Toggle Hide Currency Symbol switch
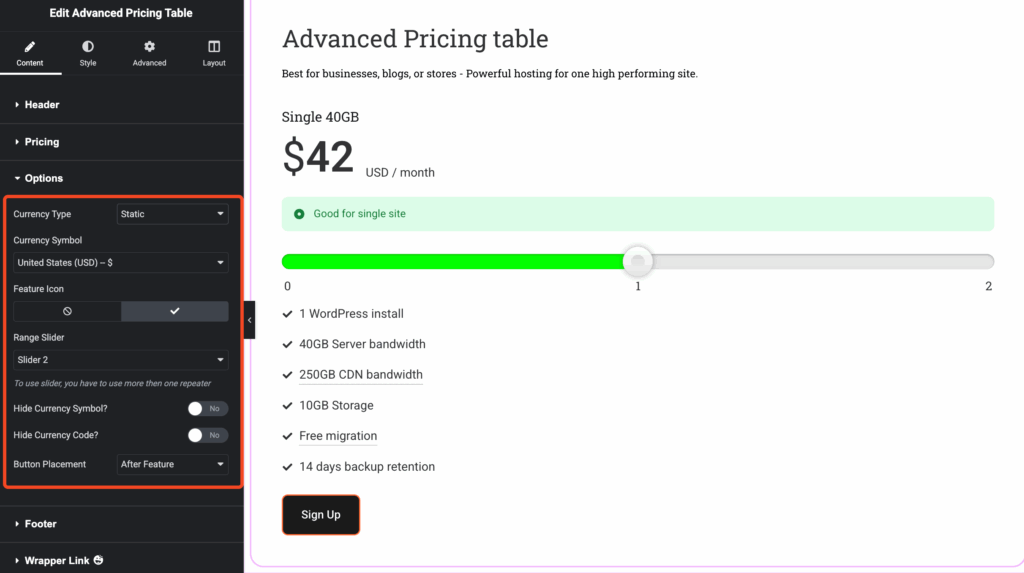This screenshot has height=573, width=1024. coord(207,408)
